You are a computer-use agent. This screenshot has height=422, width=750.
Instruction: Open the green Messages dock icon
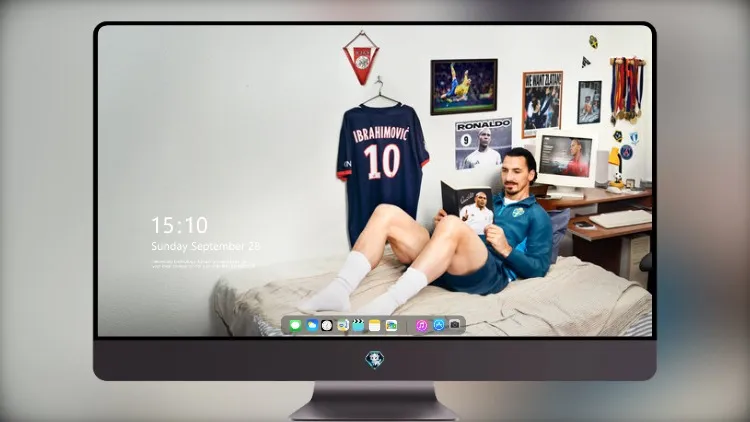[295, 326]
